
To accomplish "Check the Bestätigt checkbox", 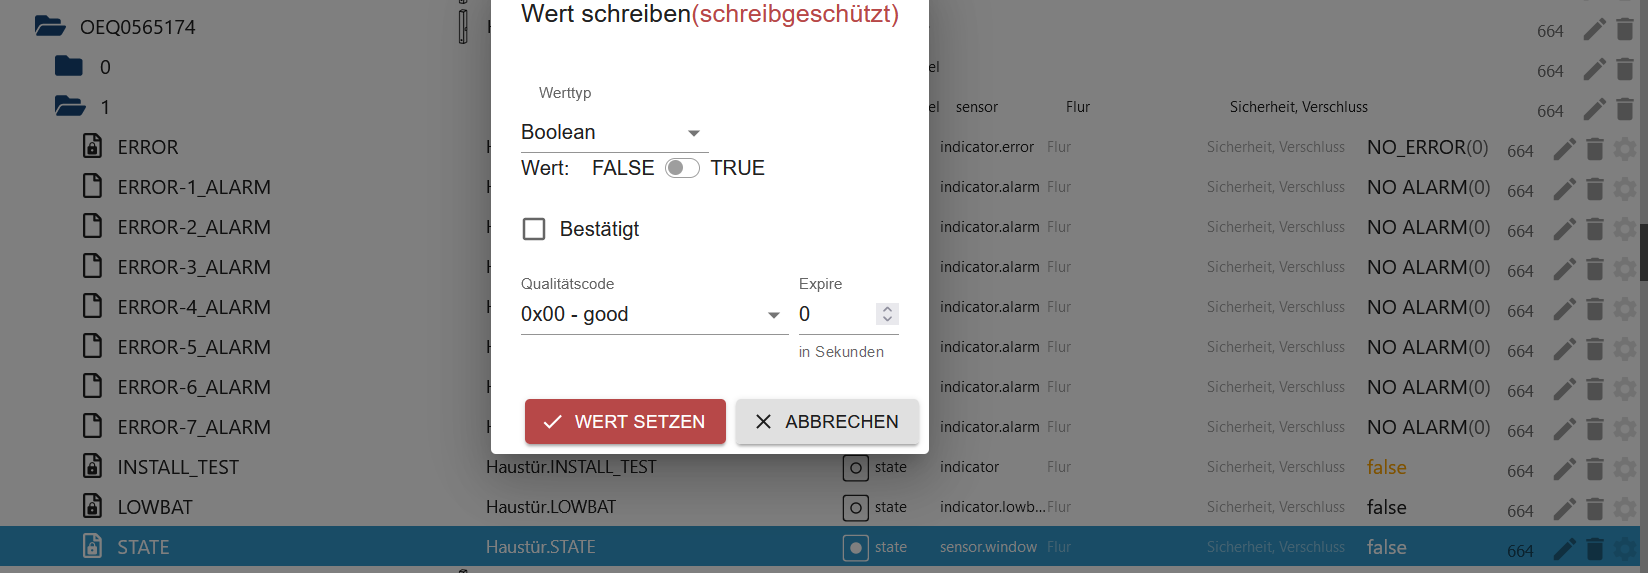I will tap(534, 229).
